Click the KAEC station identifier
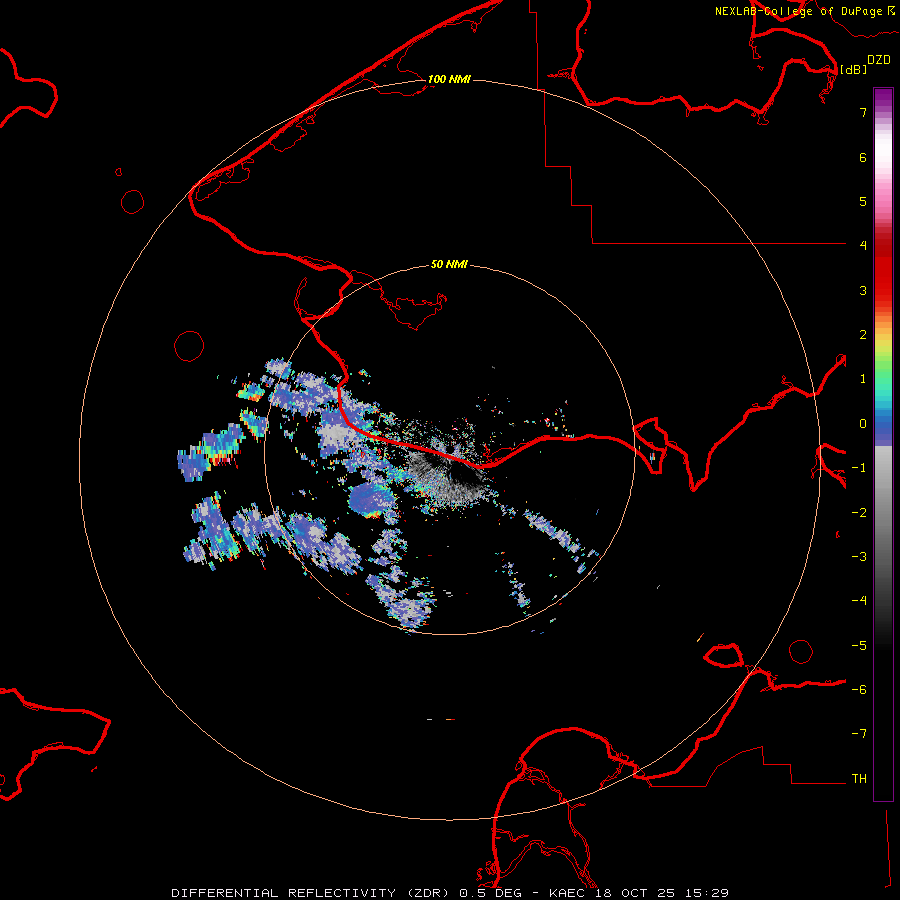Screen dimensions: 900x900 (568, 893)
